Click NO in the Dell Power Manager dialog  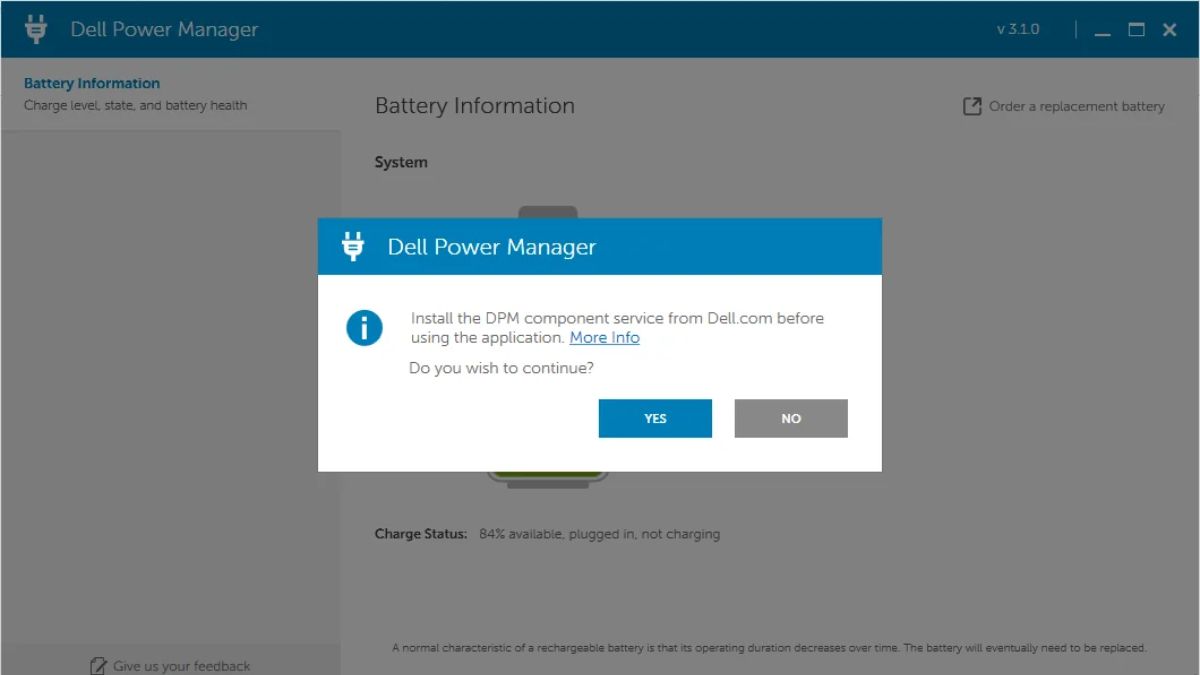791,418
